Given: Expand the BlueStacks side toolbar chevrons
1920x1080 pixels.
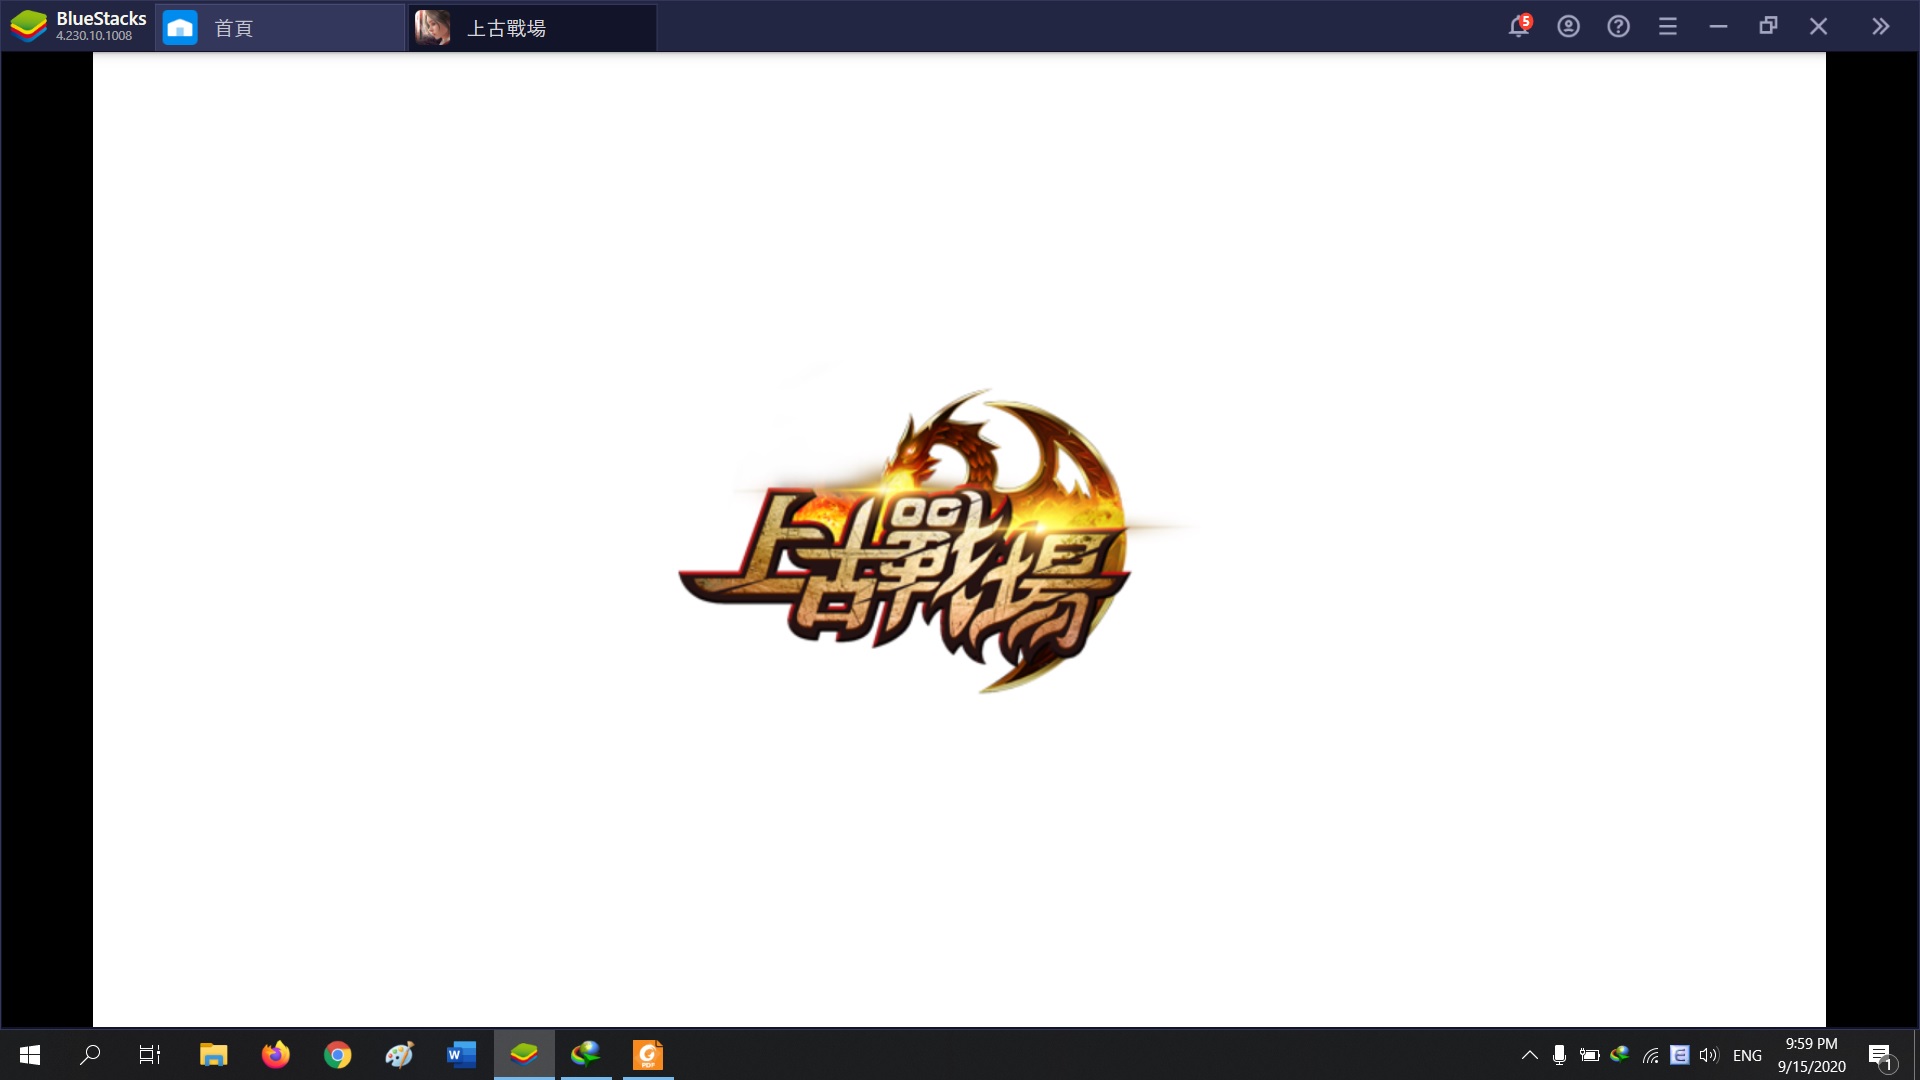Looking at the screenshot, I should (1881, 26).
